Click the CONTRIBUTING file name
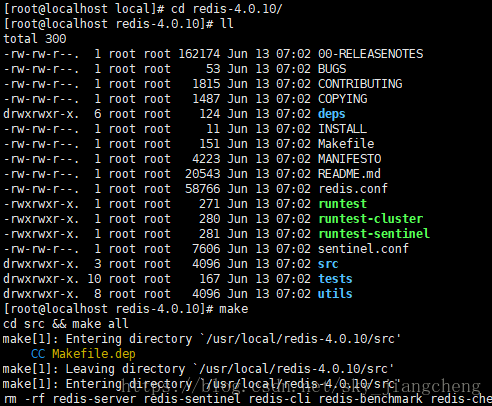Viewport: 492px width, 406px height. (360, 84)
